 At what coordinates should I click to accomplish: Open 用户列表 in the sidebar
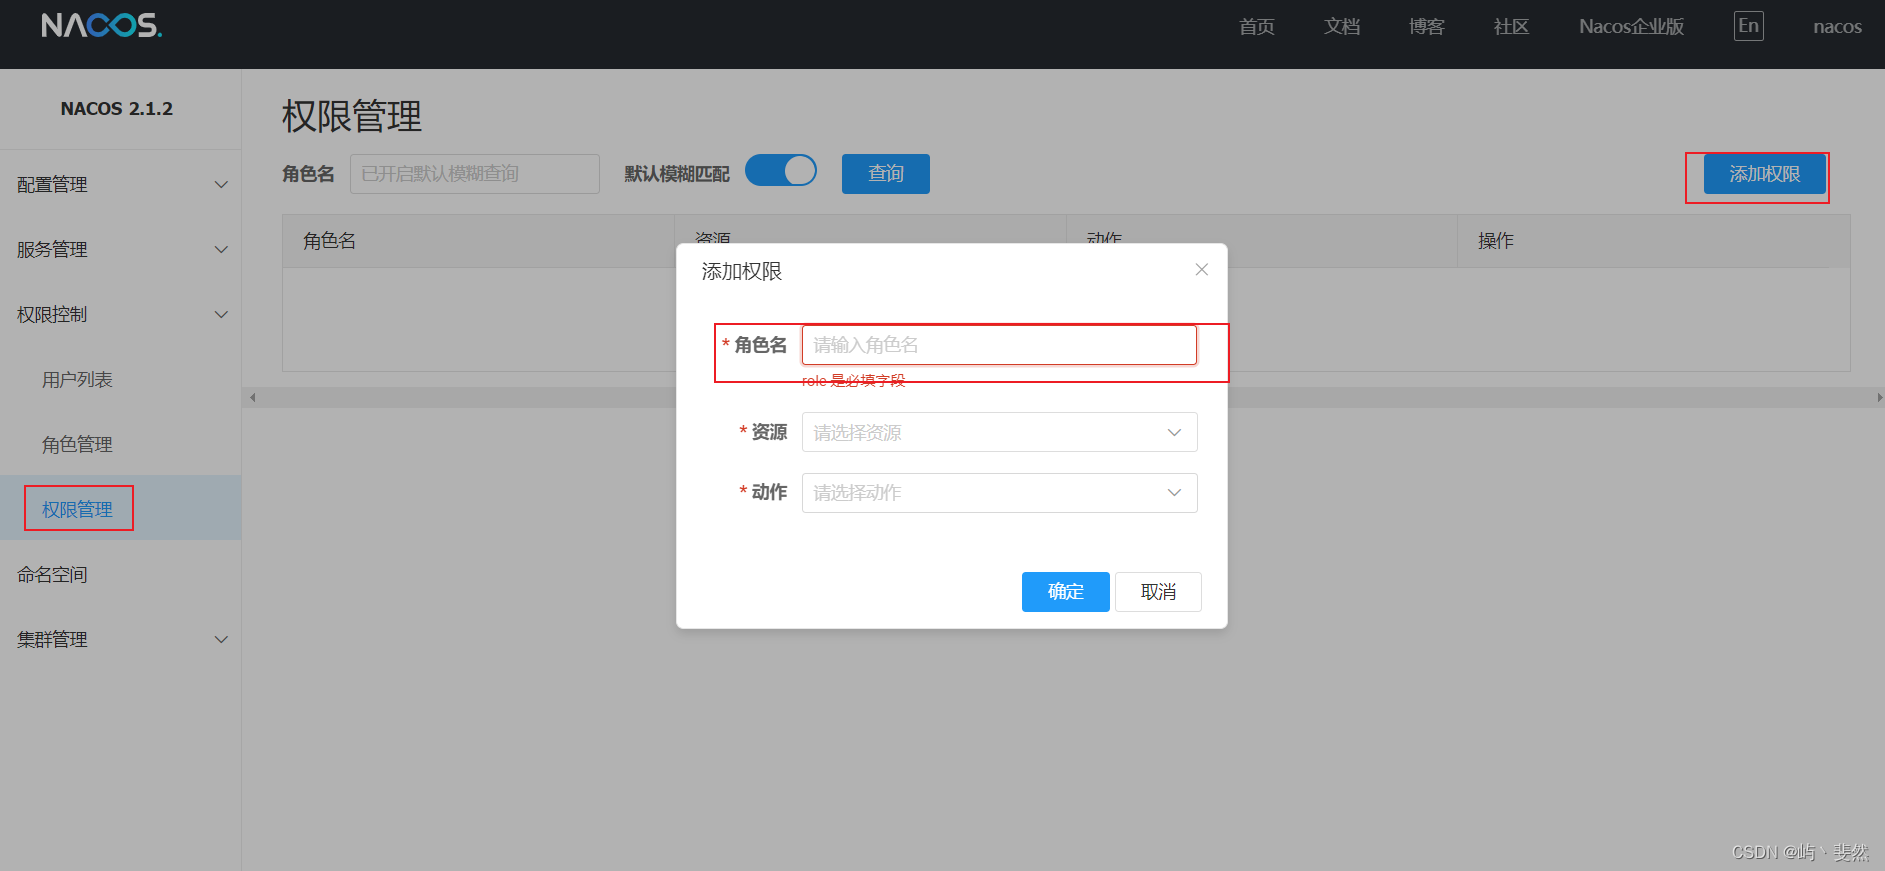pyautogui.click(x=77, y=379)
